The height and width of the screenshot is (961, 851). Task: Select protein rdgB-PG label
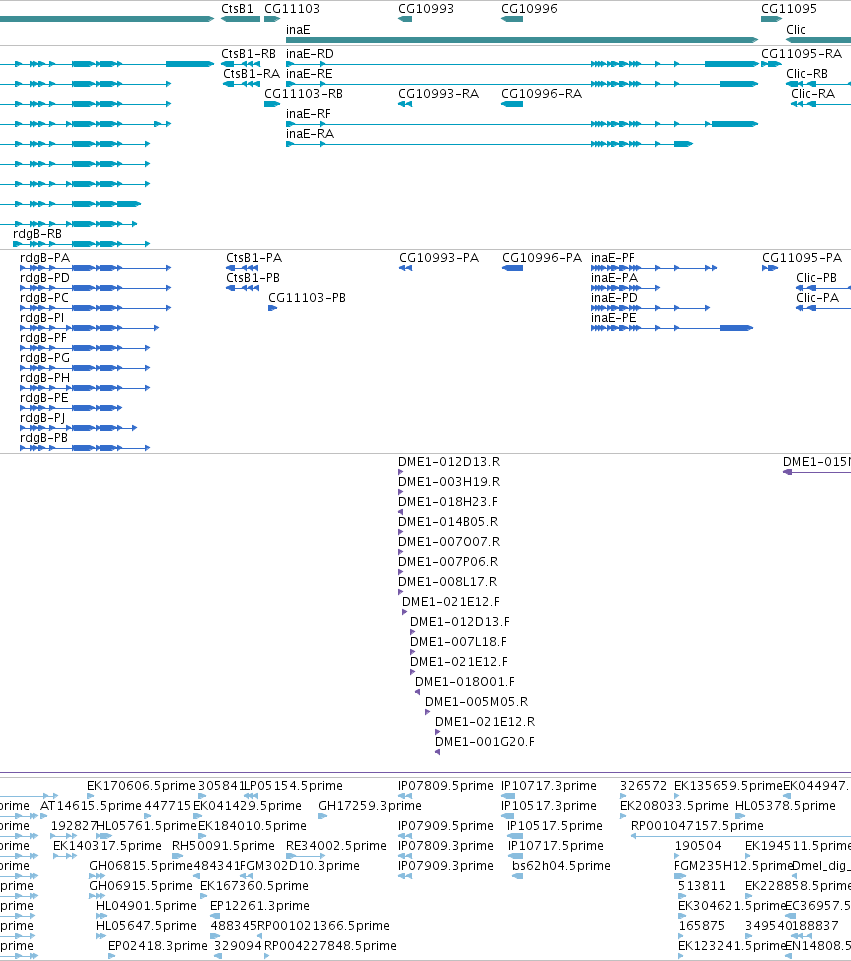(45, 358)
